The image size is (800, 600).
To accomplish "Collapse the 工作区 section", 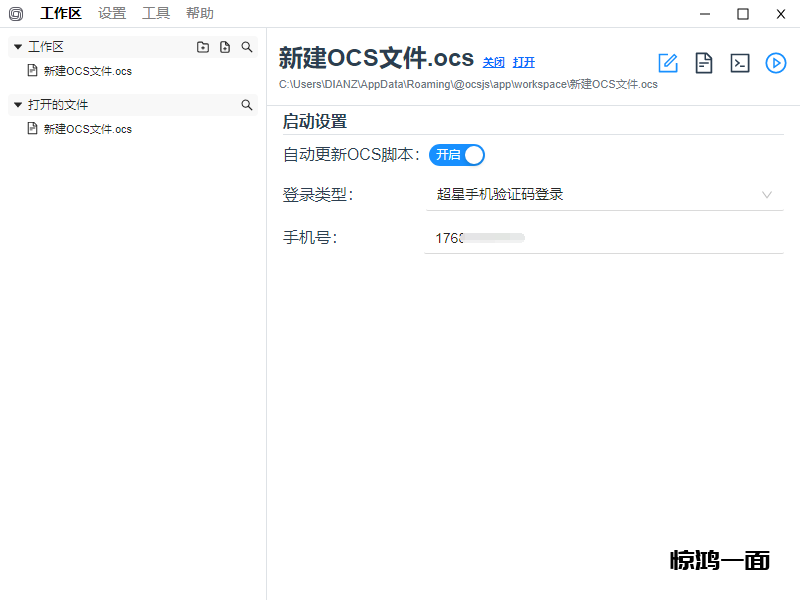I will click(x=18, y=47).
